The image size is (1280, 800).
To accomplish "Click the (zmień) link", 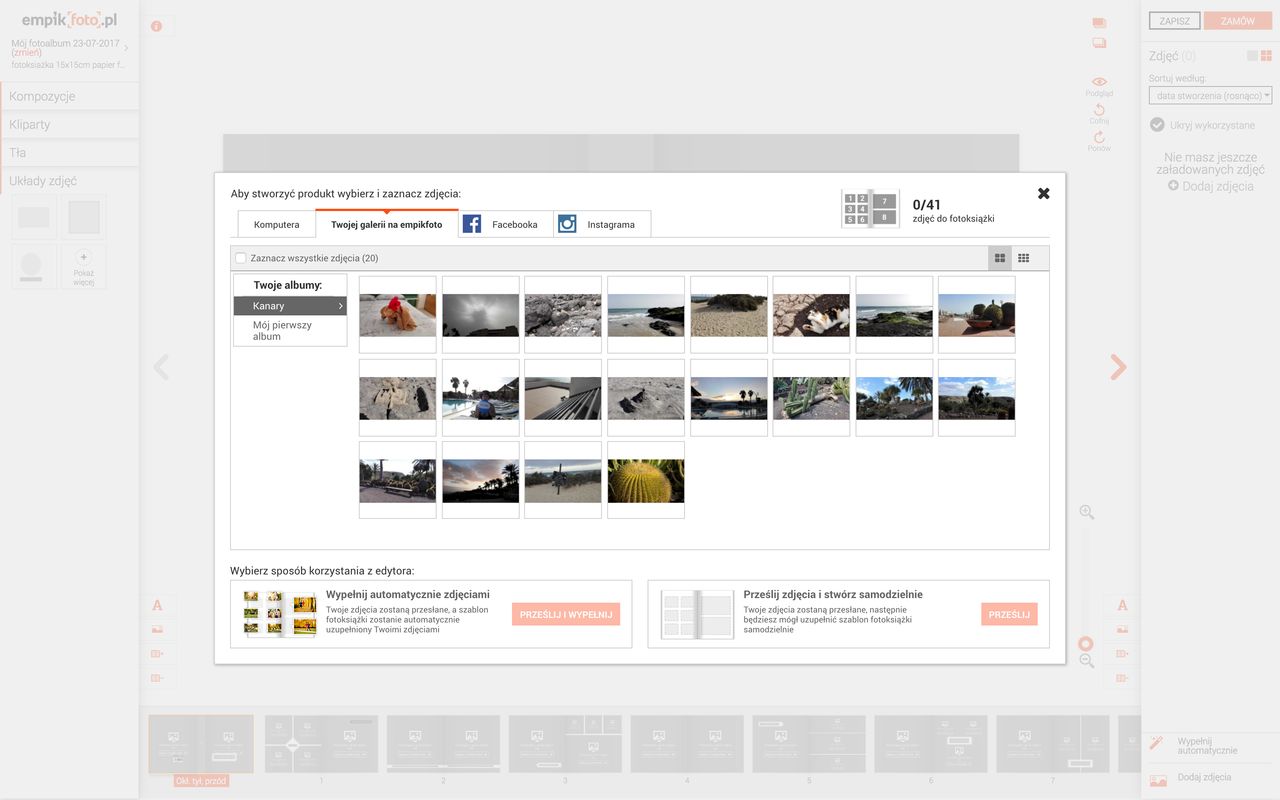I will (x=26, y=53).
